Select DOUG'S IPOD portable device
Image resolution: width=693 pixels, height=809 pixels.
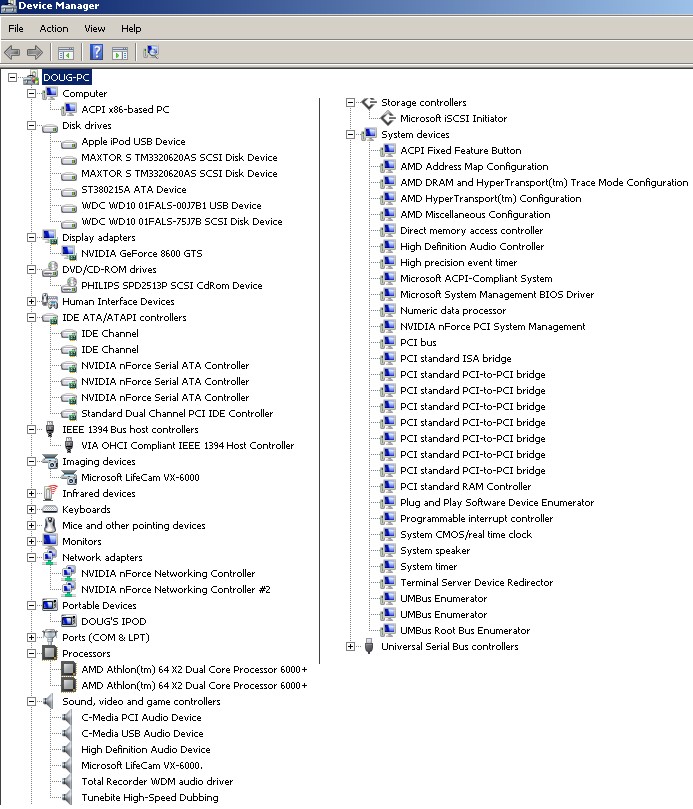(x=114, y=621)
